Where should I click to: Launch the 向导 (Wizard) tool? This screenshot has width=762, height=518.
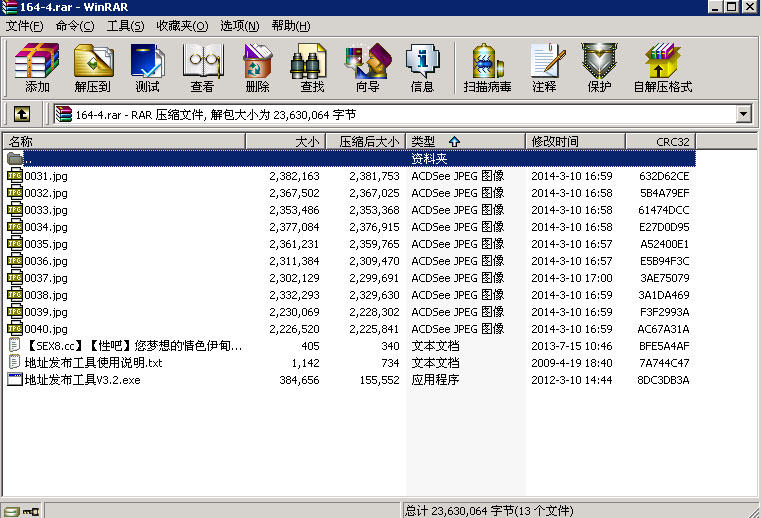(367, 68)
